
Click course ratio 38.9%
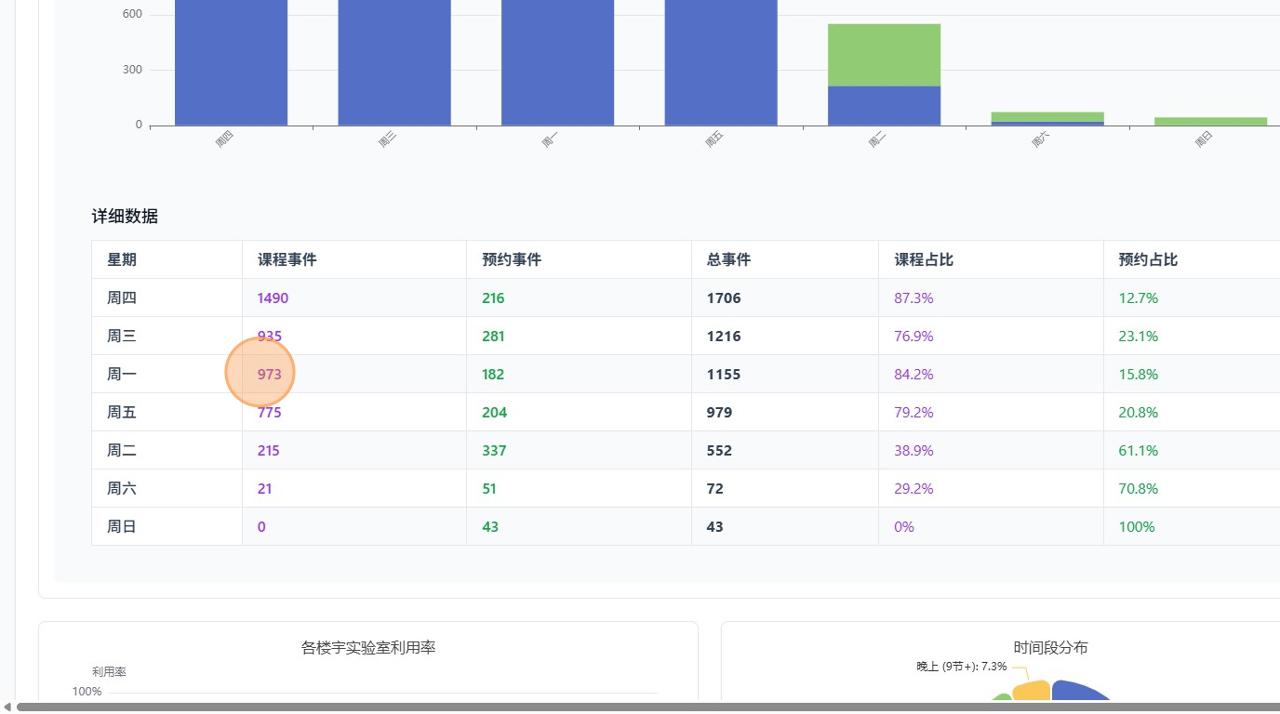(914, 450)
